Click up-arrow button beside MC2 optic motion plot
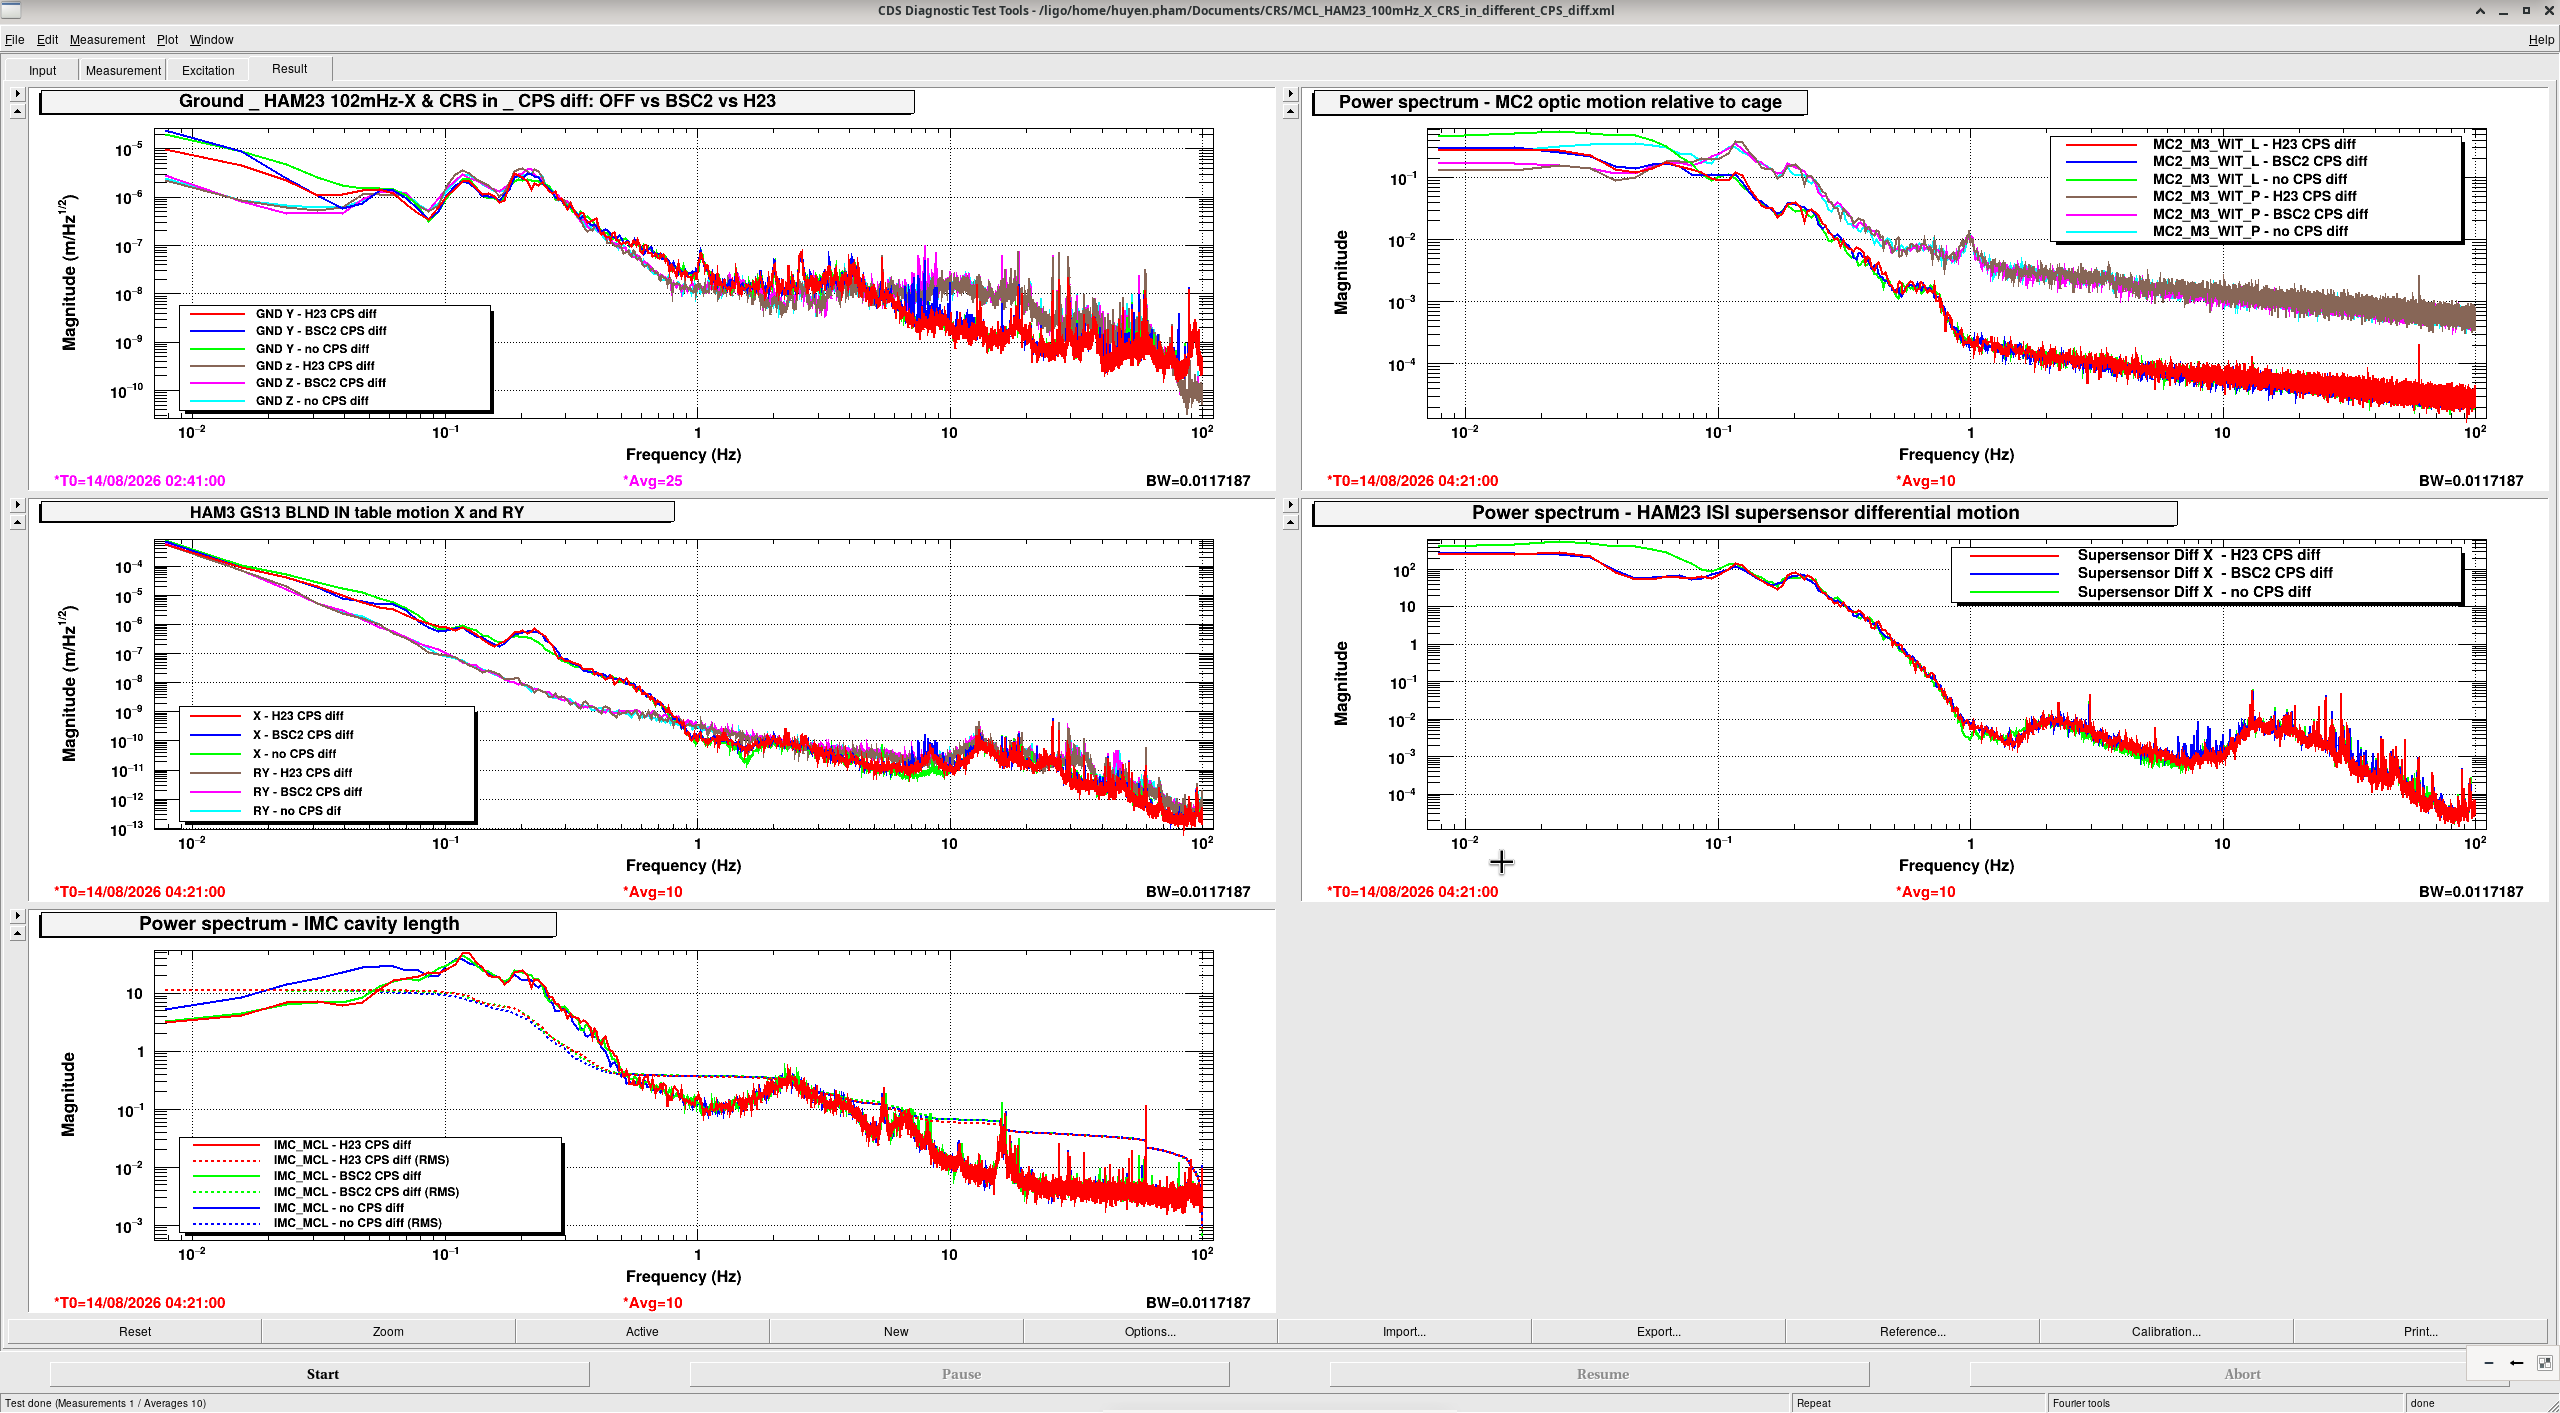2560x1413 pixels. tap(1290, 111)
